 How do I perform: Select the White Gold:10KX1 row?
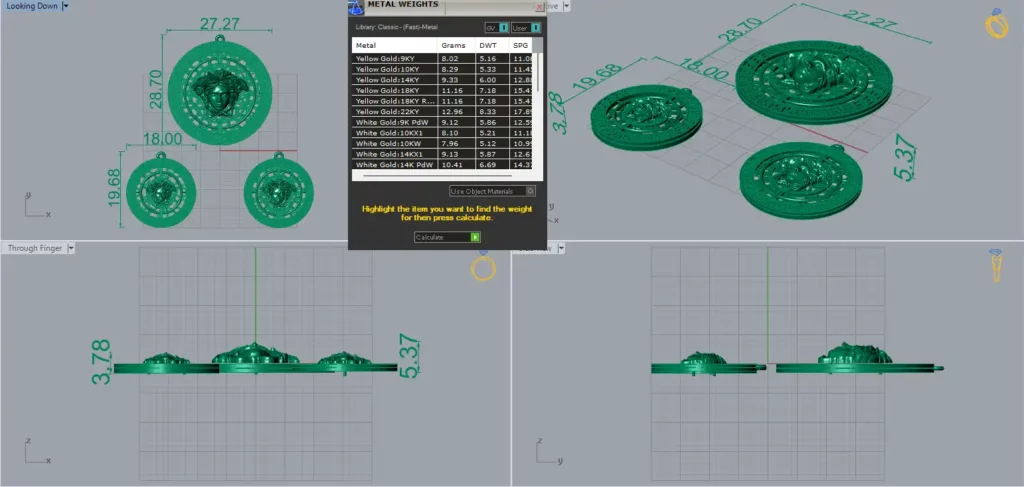442,133
